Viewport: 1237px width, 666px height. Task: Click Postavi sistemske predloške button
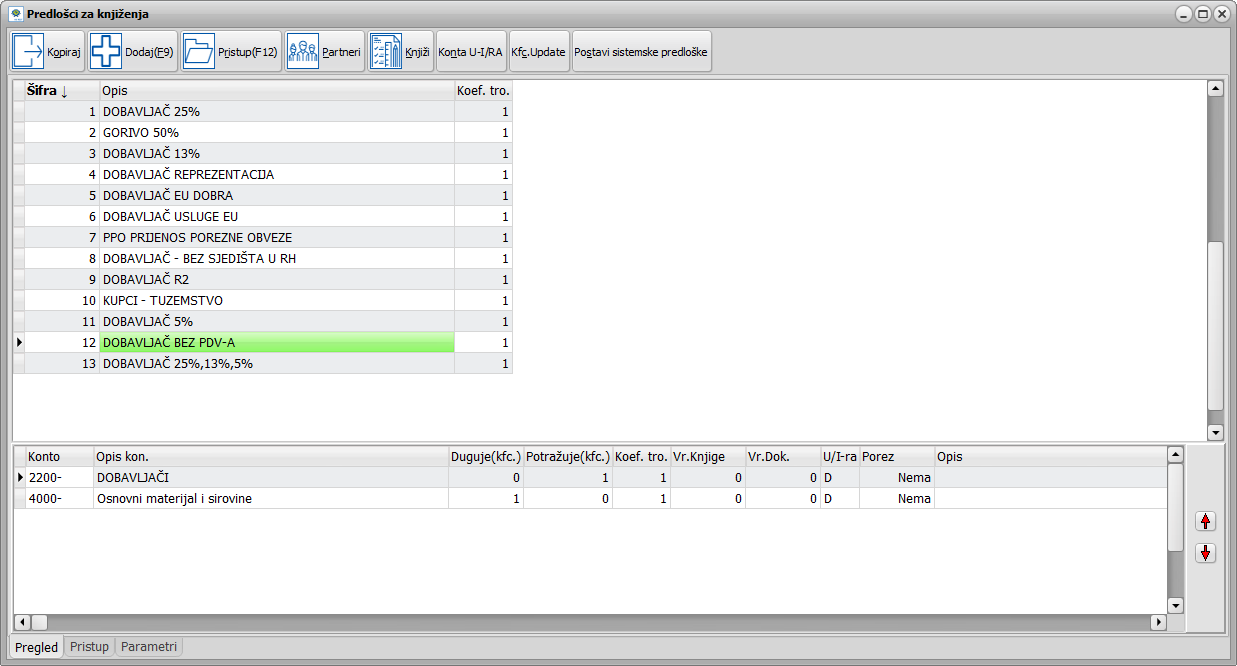(641, 51)
